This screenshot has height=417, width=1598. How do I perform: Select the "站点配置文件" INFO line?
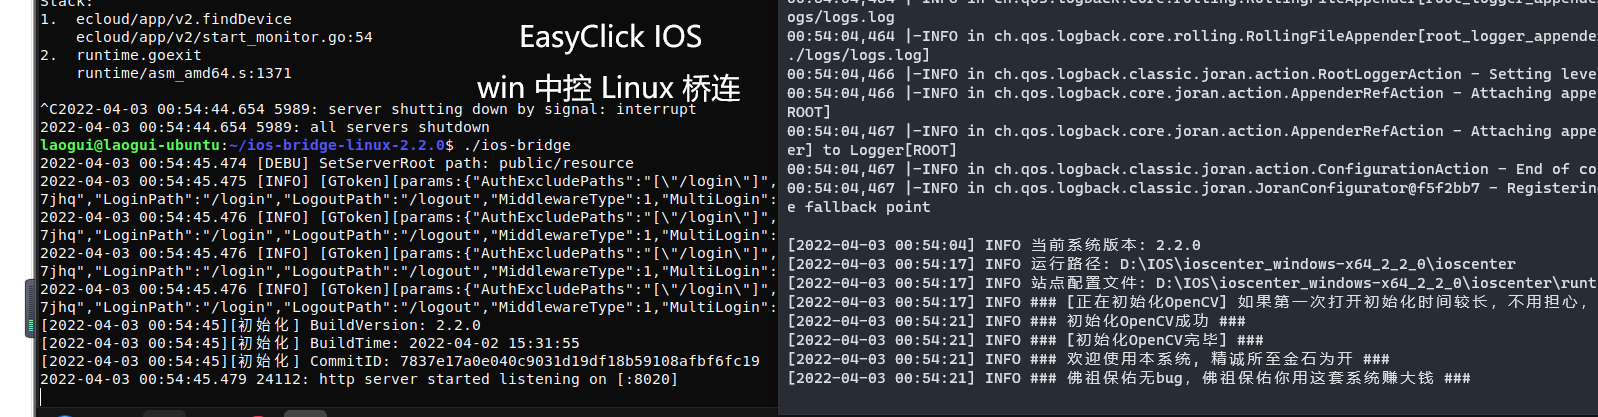tap(1192, 283)
